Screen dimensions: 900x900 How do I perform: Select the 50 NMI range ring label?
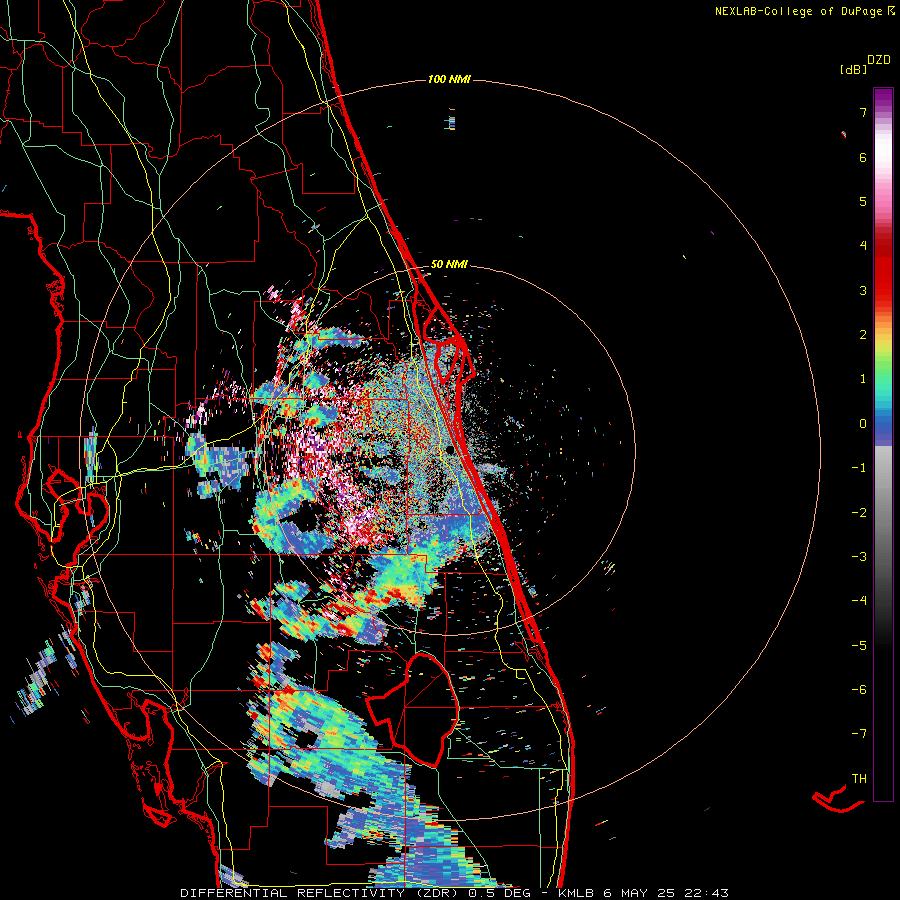(449, 264)
